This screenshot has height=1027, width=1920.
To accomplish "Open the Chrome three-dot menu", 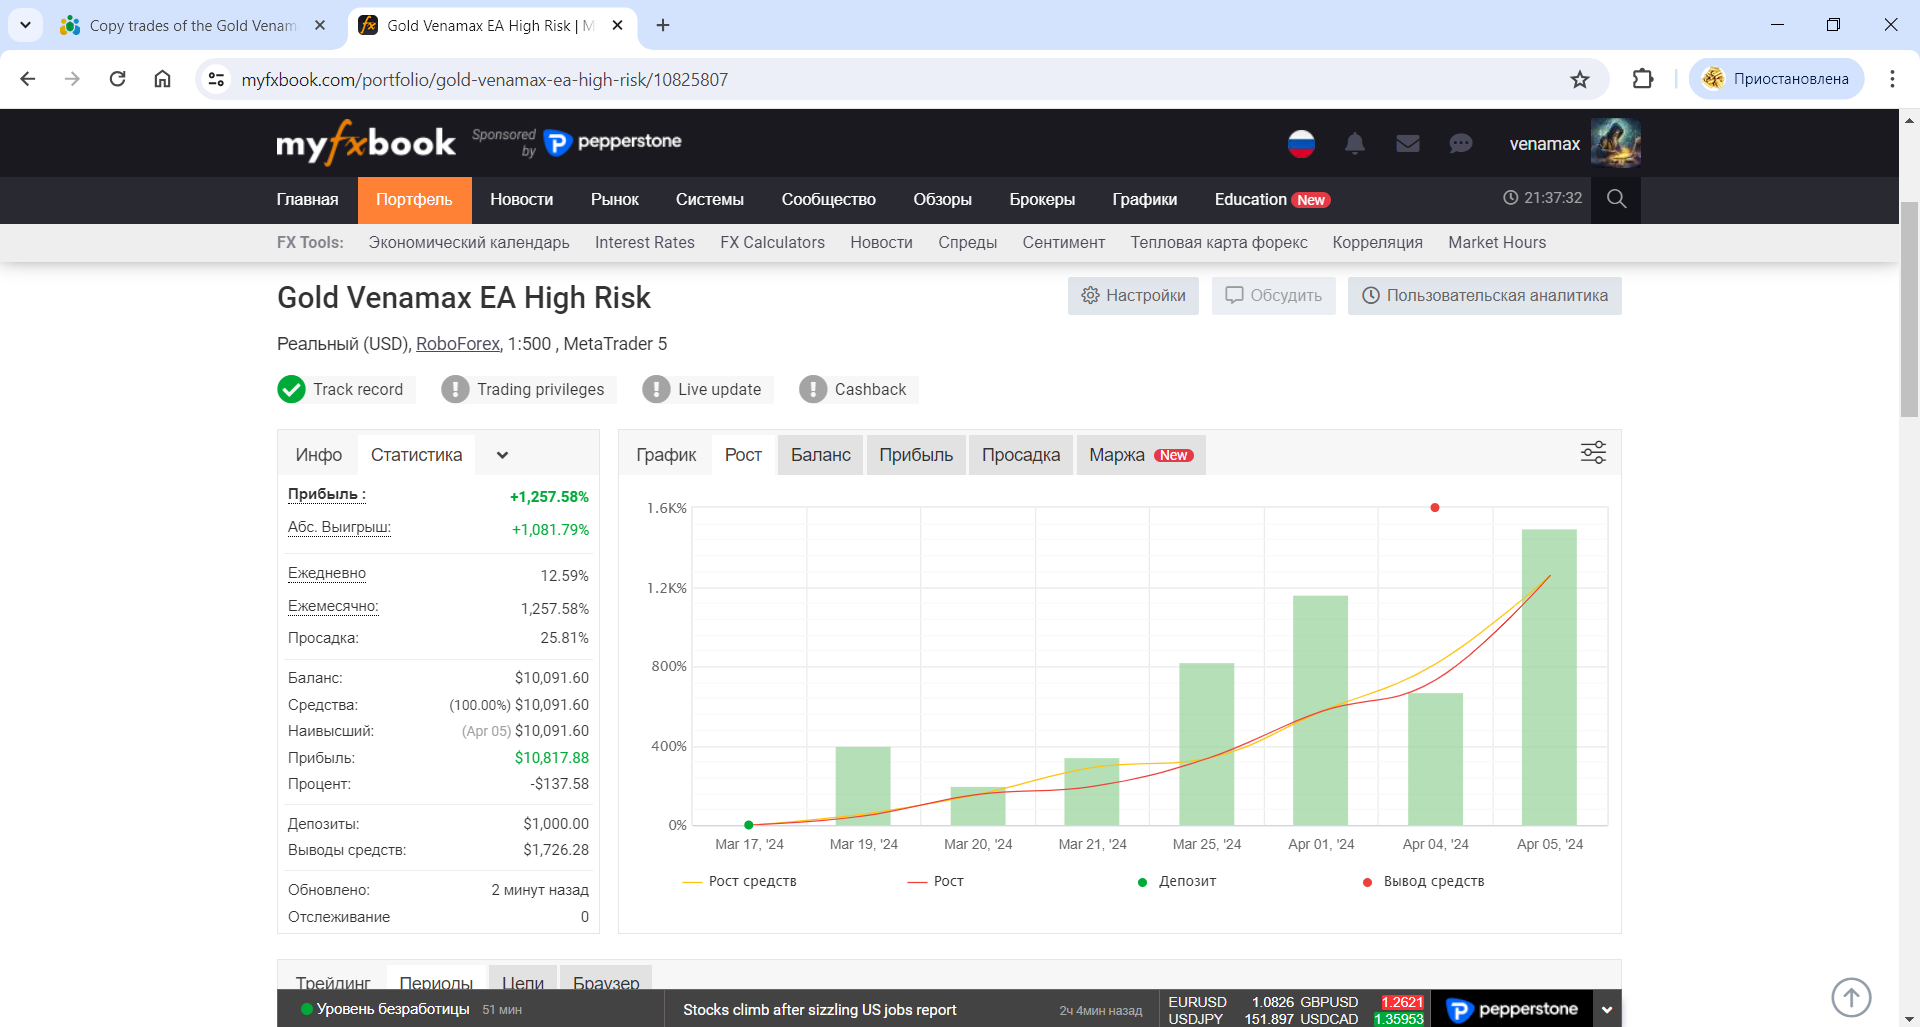I will pos(1892,79).
